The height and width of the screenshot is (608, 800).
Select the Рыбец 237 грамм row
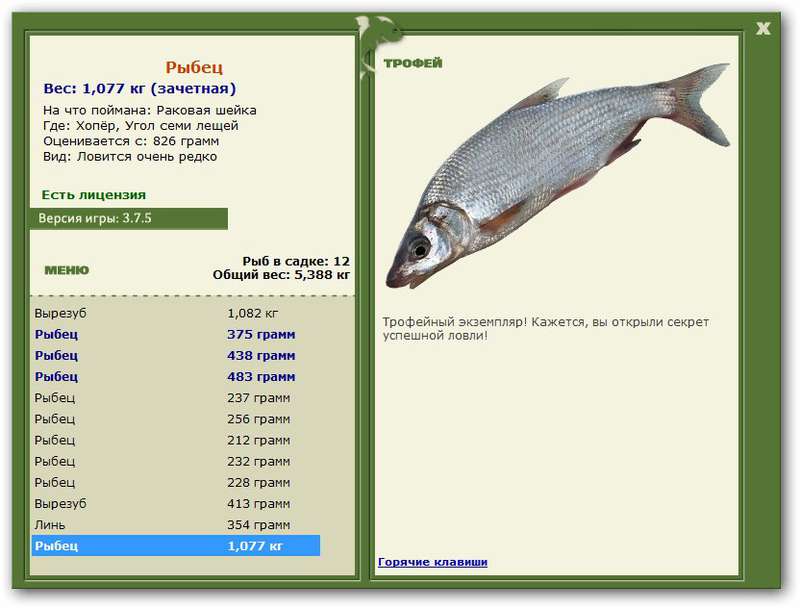click(x=176, y=398)
